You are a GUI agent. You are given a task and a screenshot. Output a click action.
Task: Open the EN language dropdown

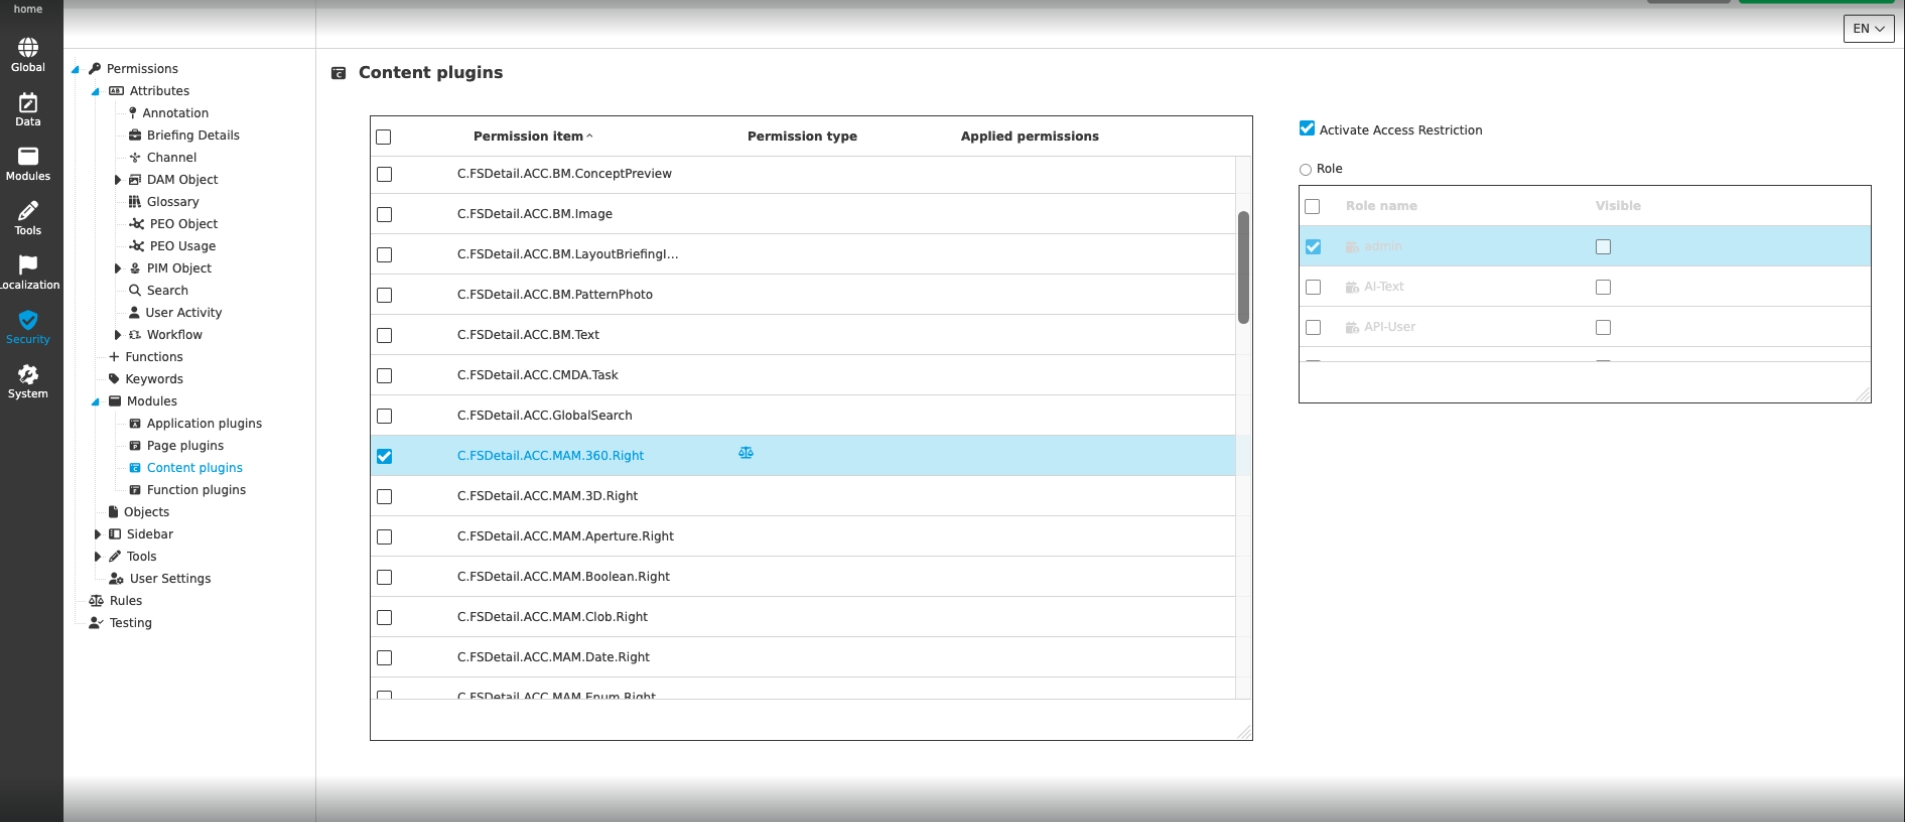1868,28
